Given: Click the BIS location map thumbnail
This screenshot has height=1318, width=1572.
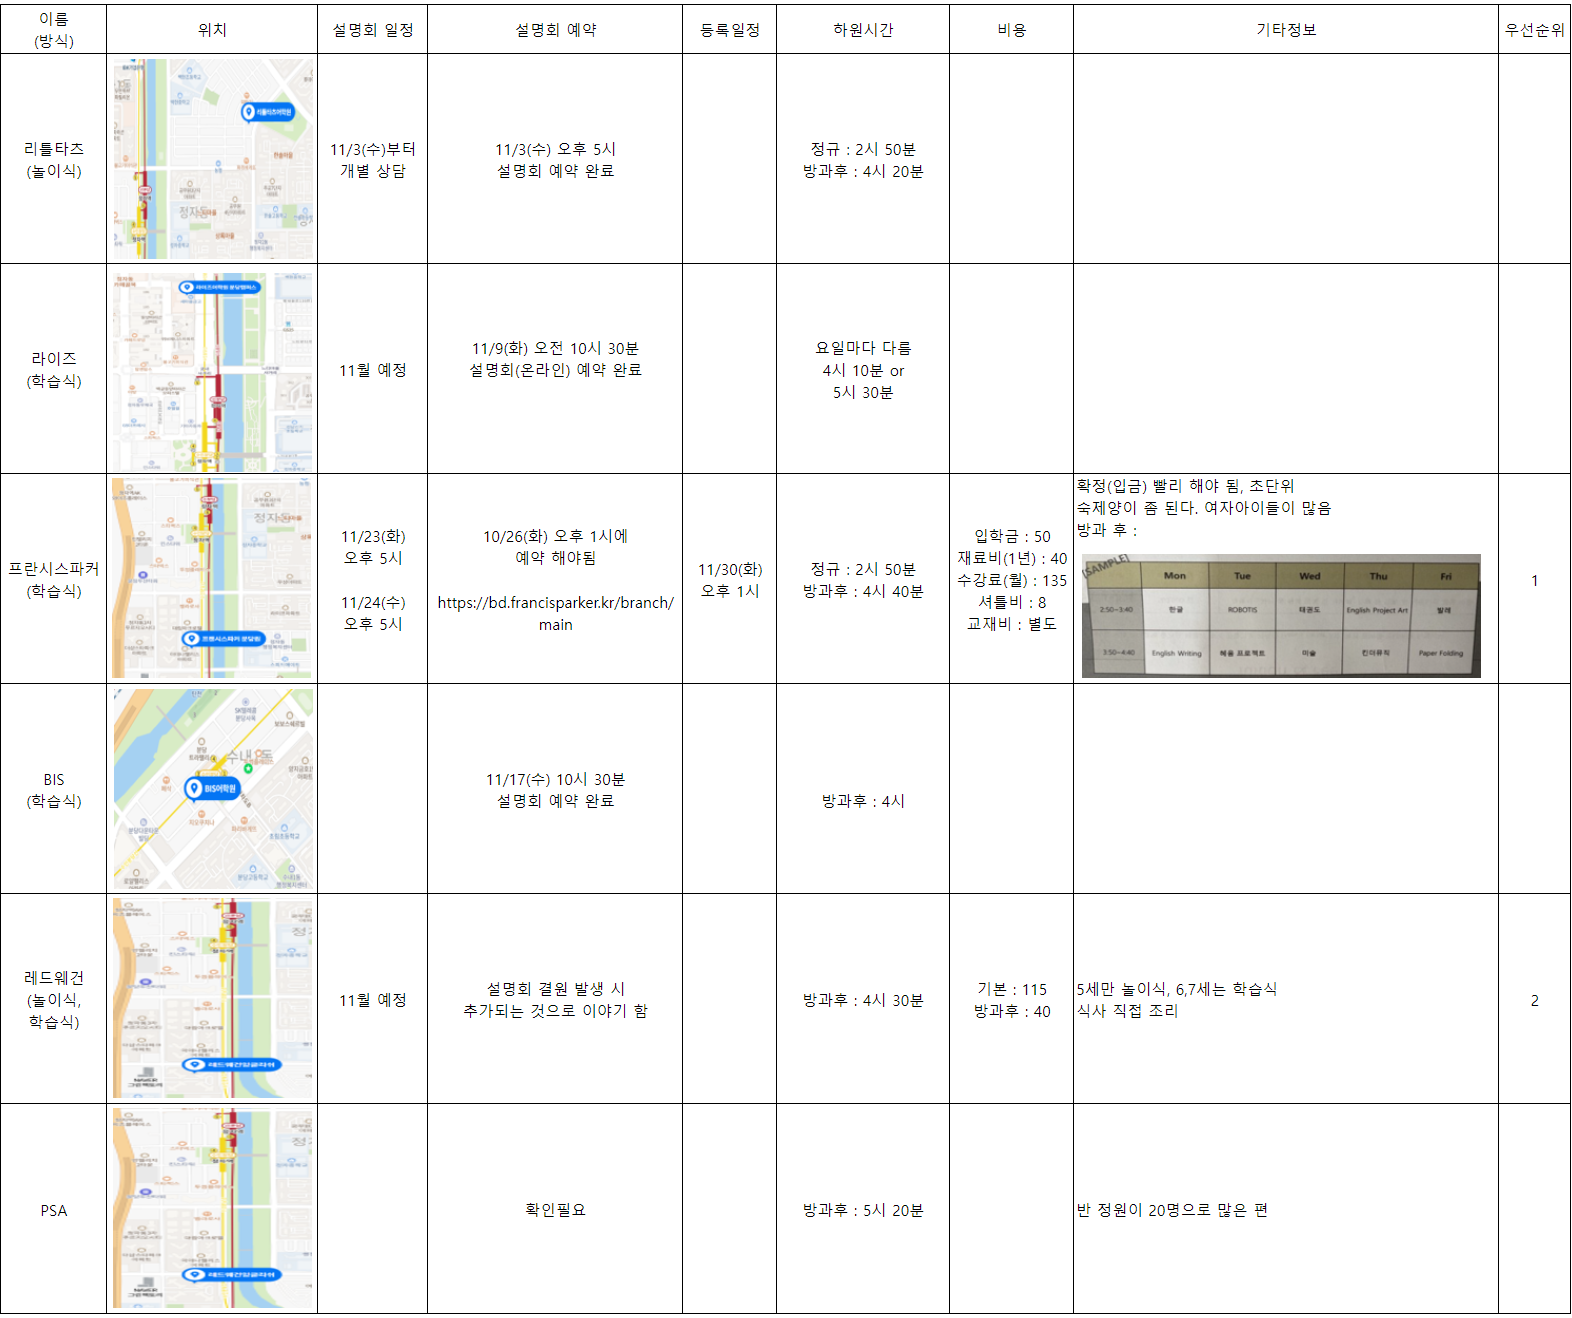Looking at the screenshot, I should (213, 789).
